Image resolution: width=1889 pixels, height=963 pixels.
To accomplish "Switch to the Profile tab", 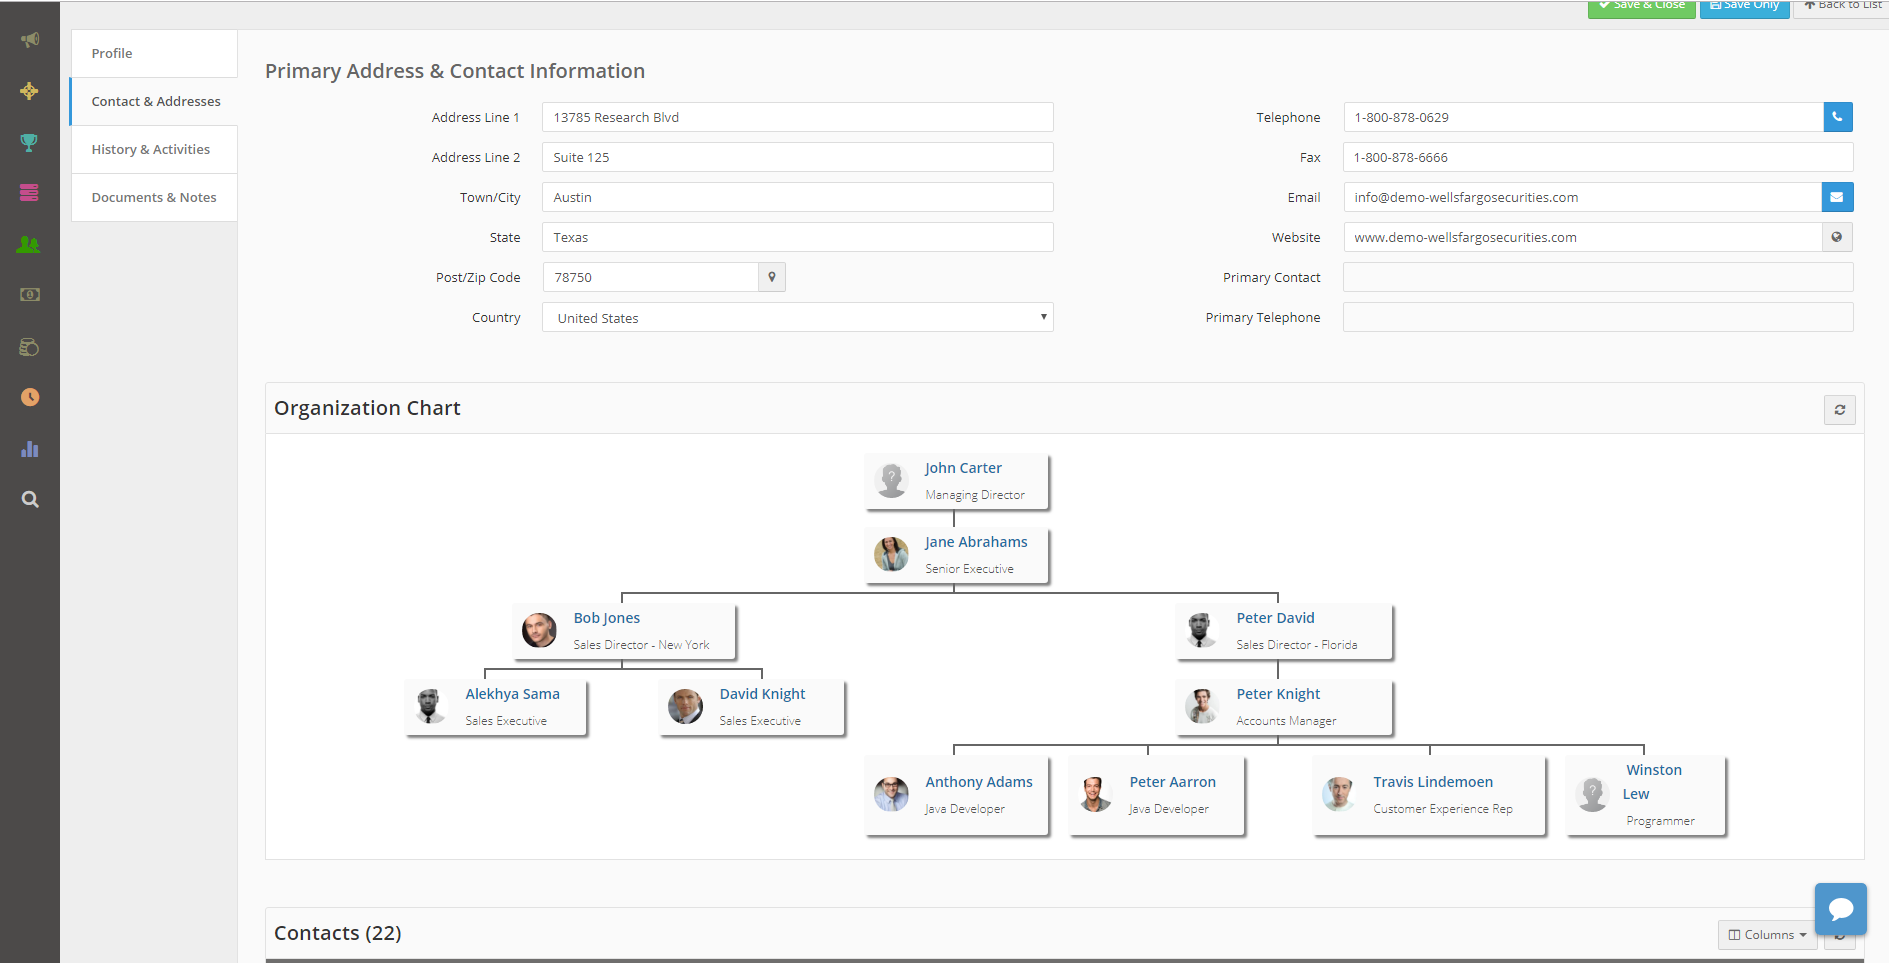I will pos(154,53).
